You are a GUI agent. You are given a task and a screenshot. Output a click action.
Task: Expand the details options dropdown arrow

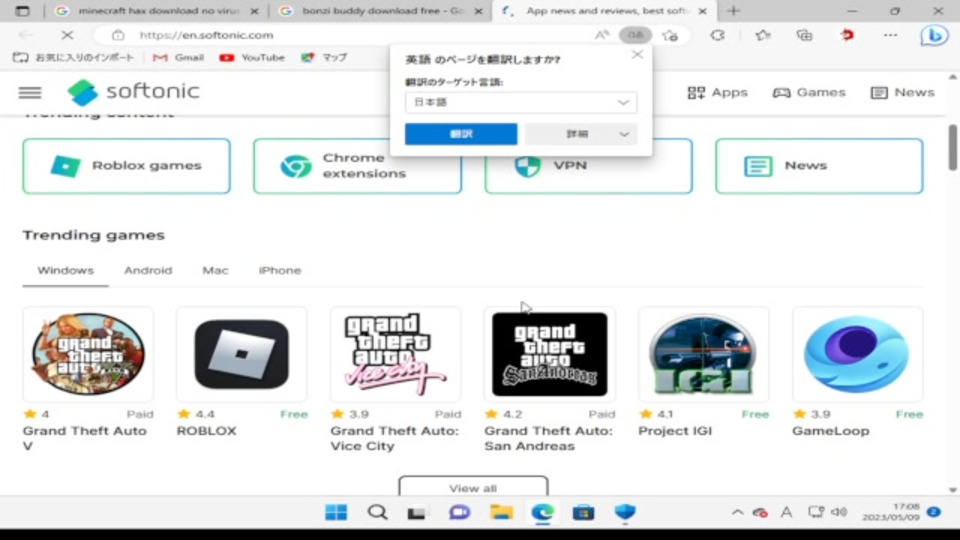click(624, 134)
